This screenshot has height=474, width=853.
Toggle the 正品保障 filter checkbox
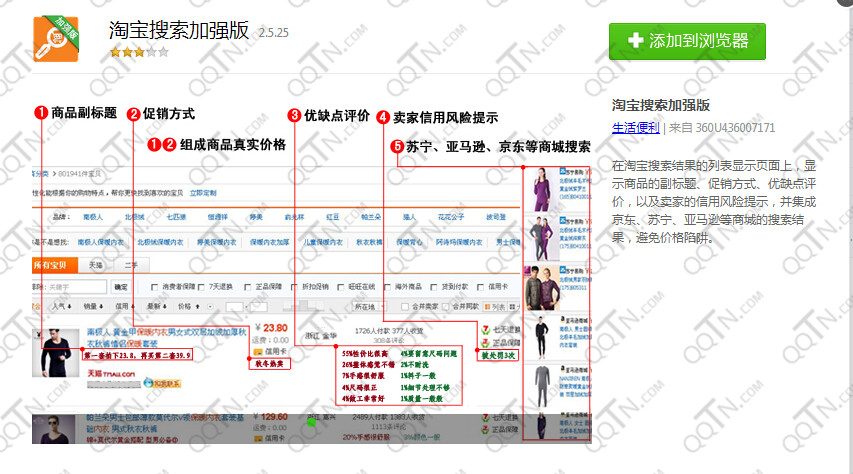coord(248,287)
